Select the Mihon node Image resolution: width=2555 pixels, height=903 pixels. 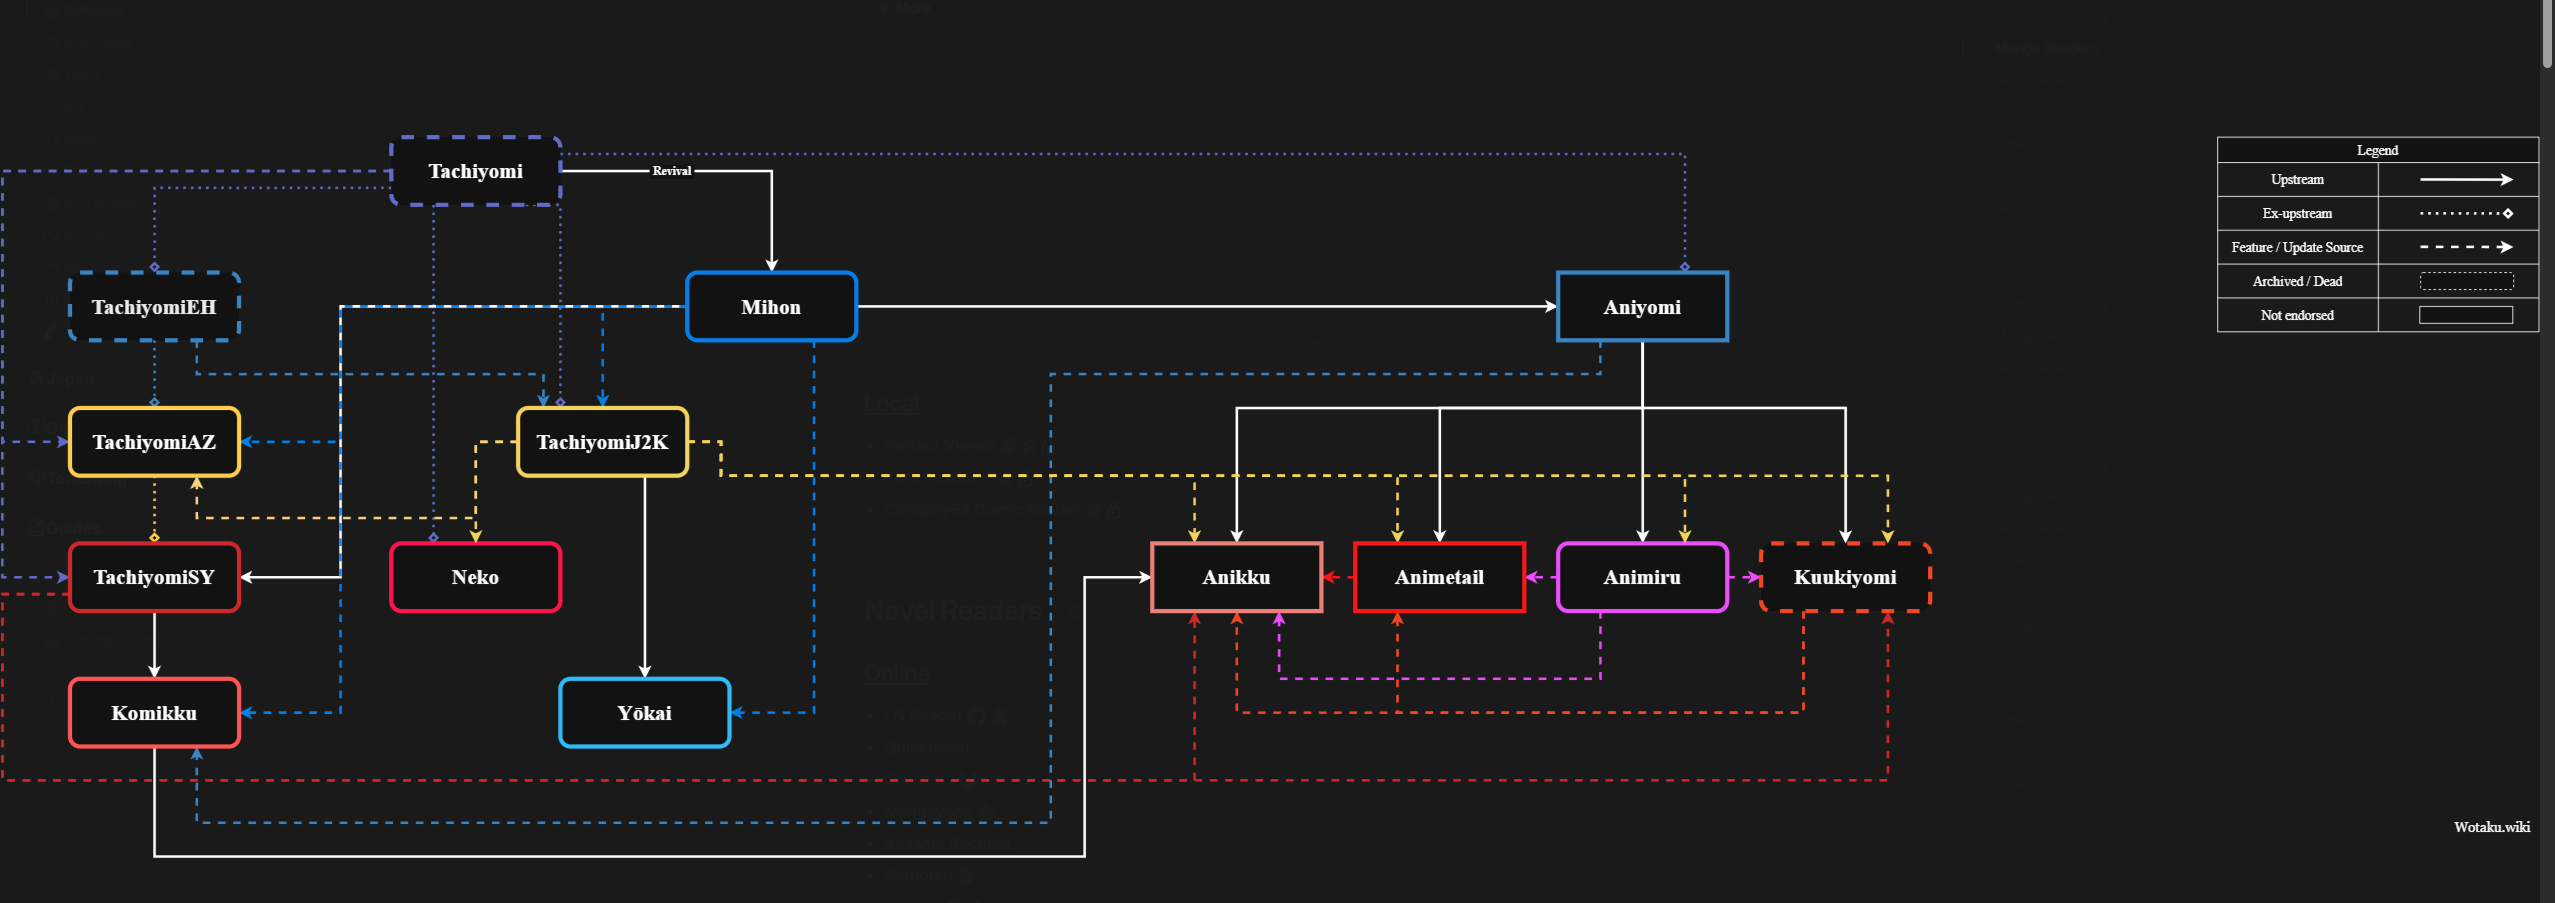click(x=771, y=307)
